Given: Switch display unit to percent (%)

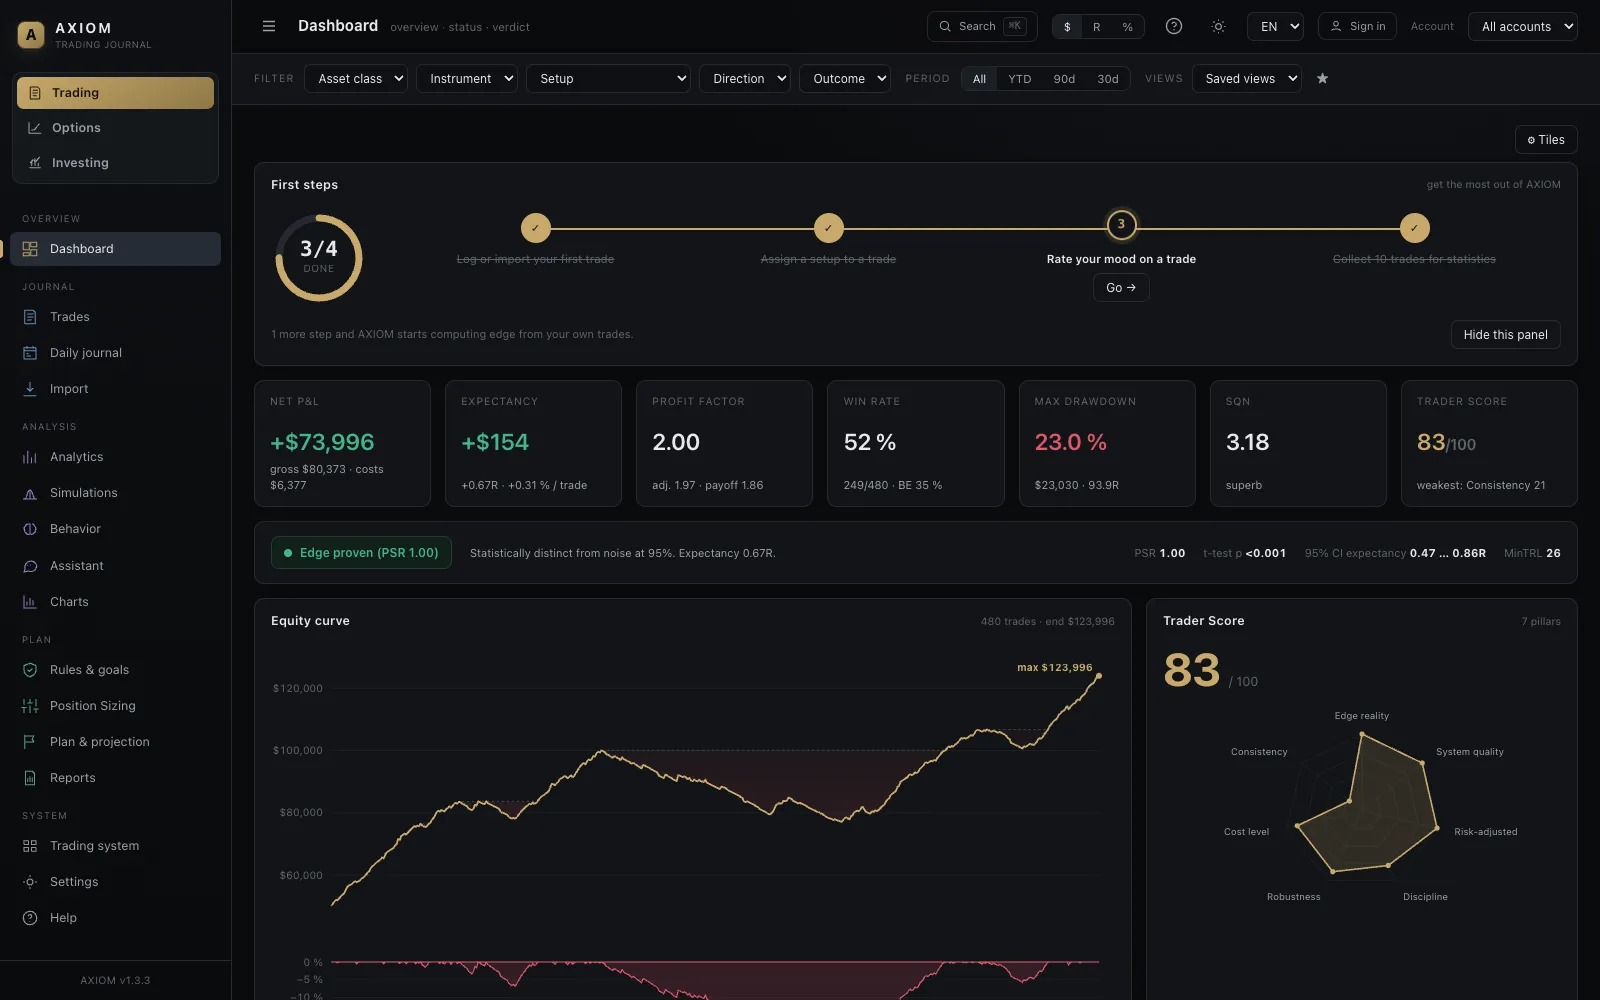Looking at the screenshot, I should point(1128,27).
